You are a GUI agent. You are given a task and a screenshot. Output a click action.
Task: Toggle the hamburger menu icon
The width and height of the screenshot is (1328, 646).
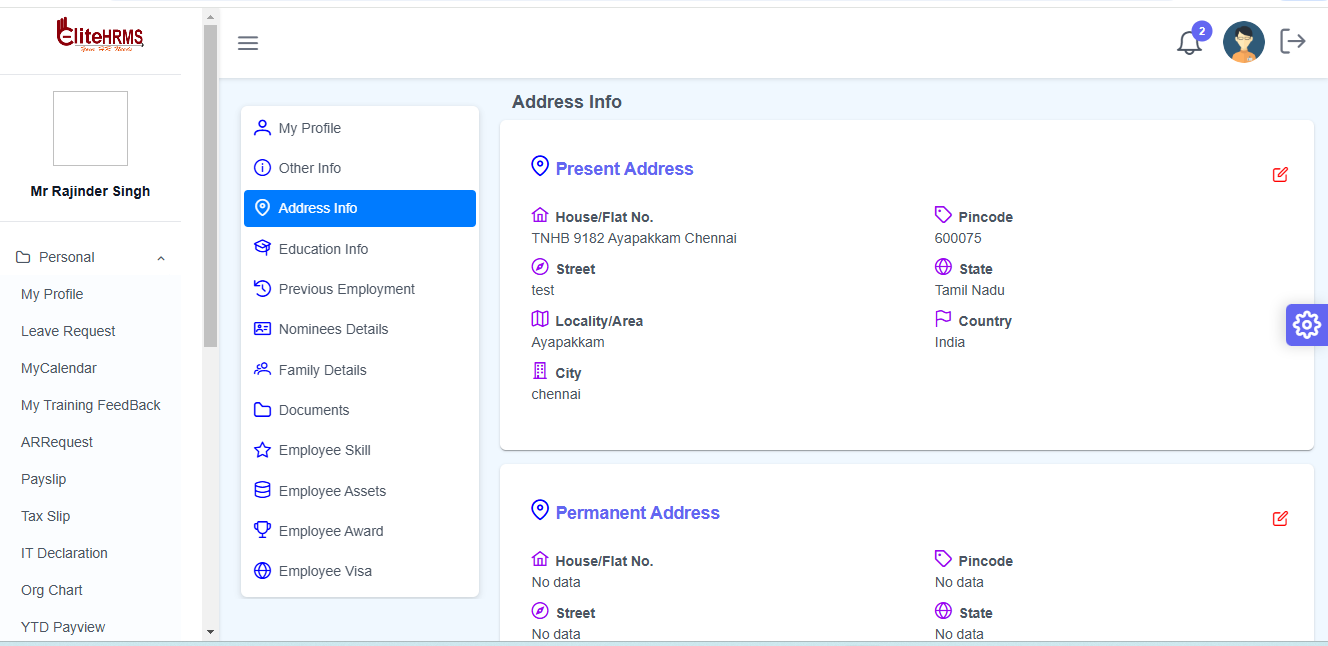coord(248,43)
